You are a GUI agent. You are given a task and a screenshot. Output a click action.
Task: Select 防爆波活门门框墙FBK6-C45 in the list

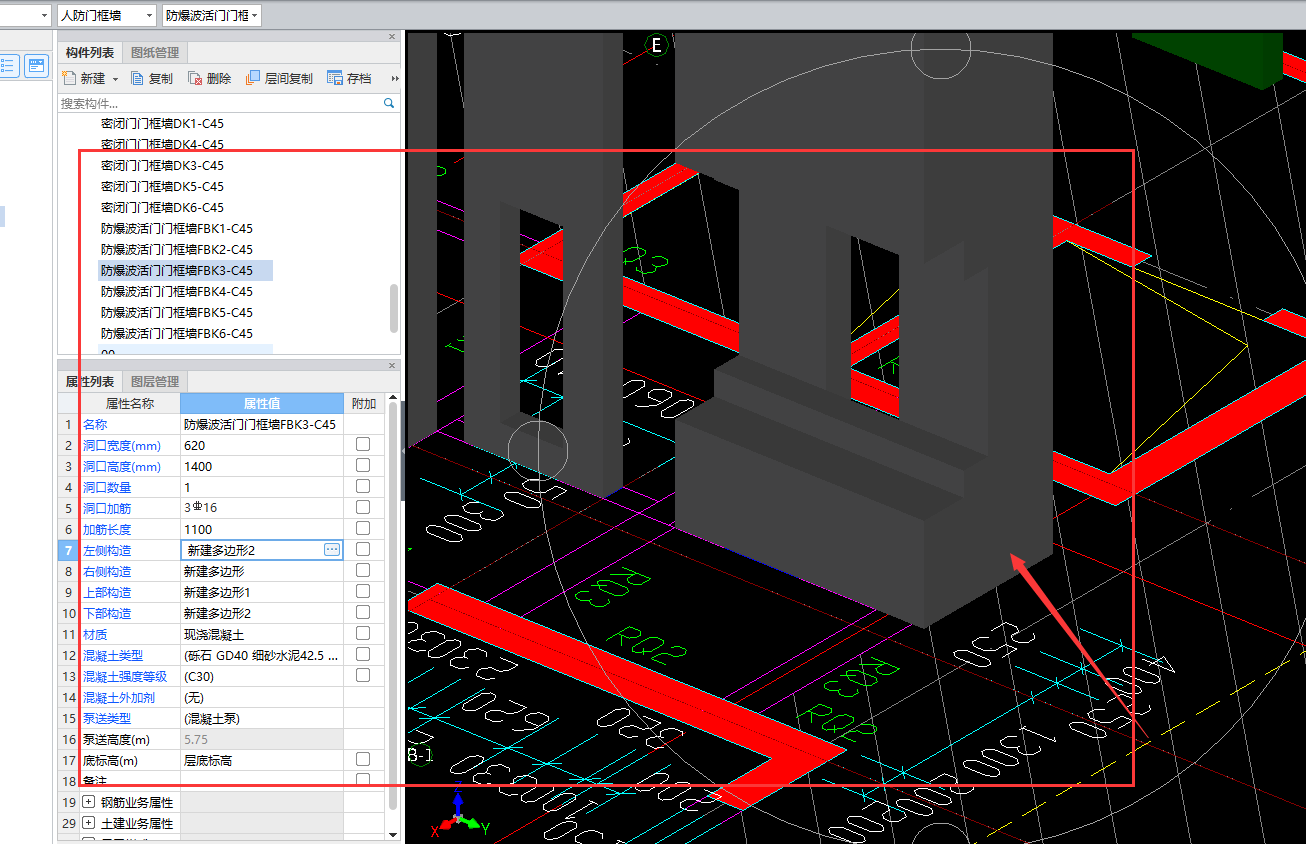click(x=177, y=334)
